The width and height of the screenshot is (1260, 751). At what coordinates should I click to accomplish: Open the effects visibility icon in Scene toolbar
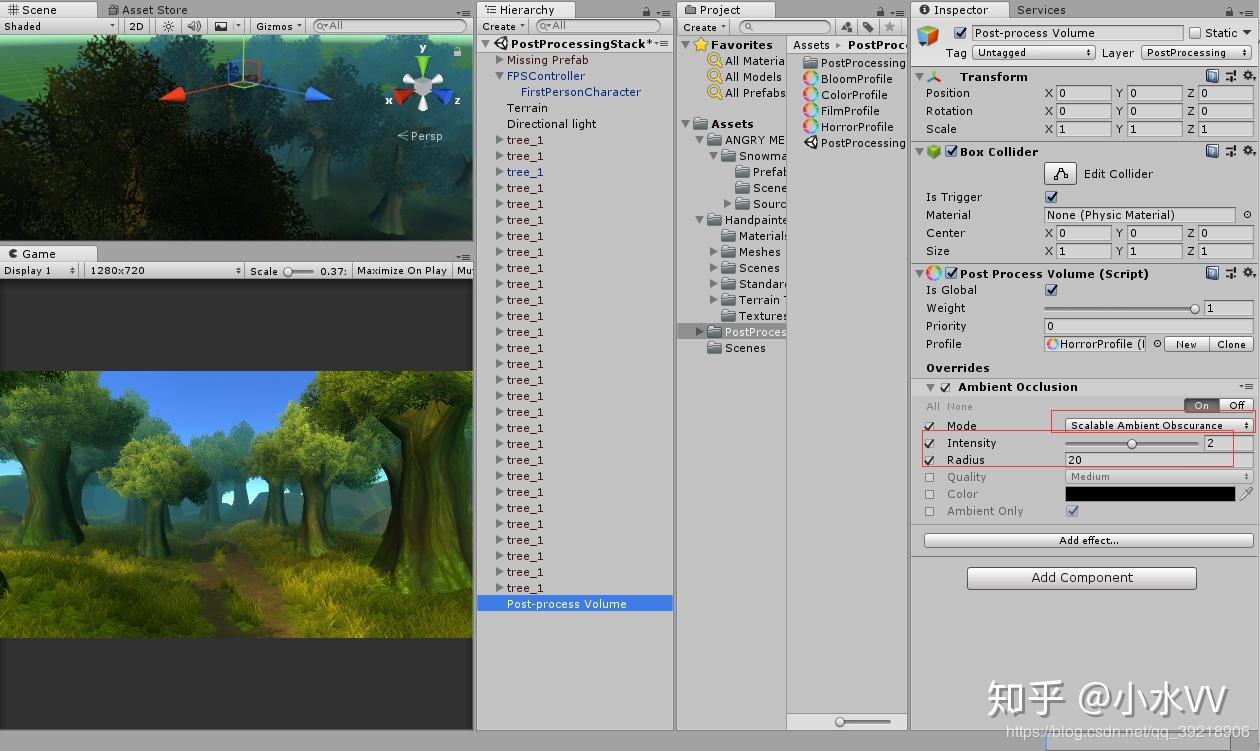coord(222,26)
